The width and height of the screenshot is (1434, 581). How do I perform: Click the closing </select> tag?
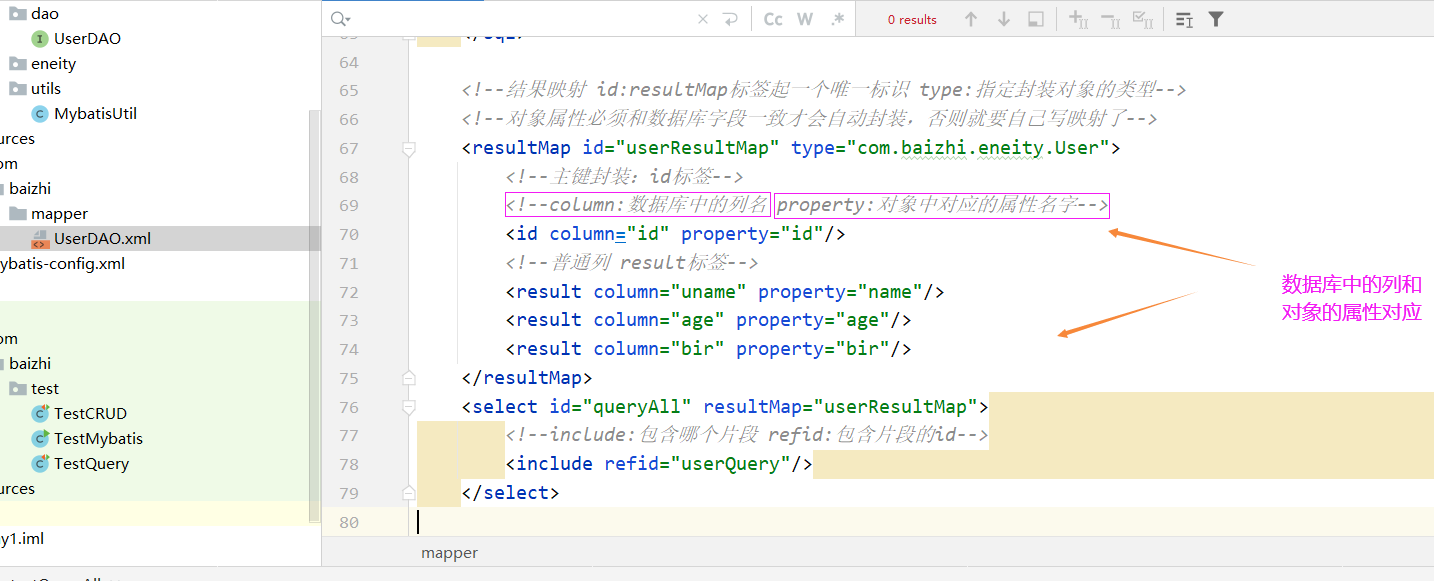510,493
